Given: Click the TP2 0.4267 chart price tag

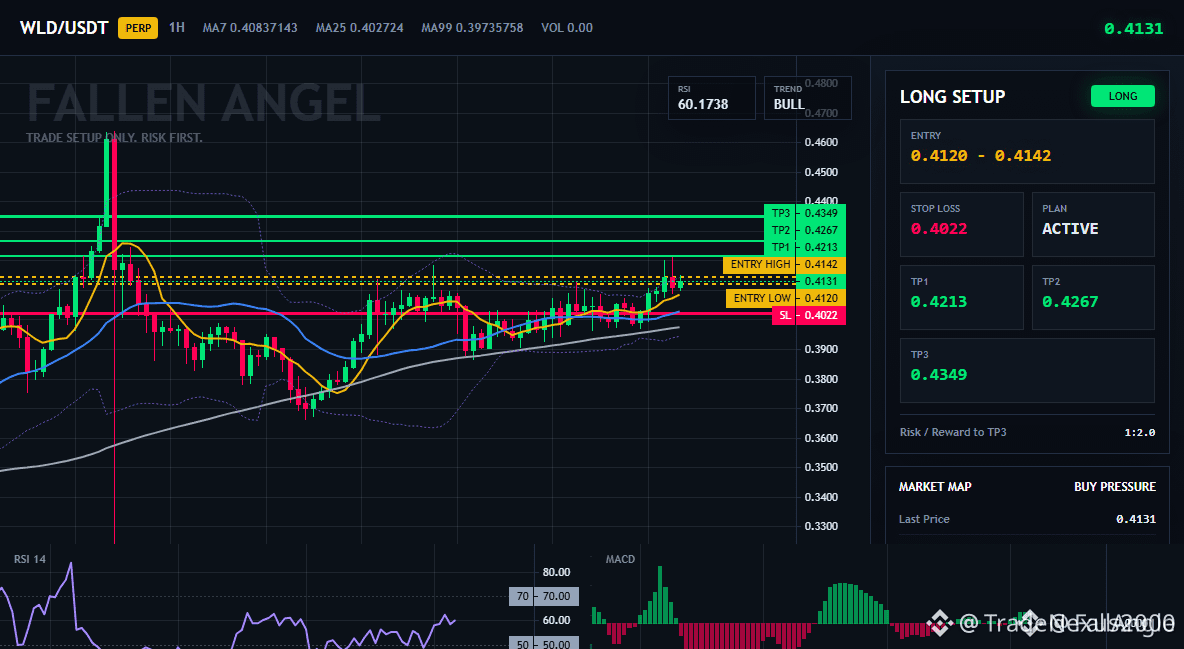Looking at the screenshot, I should pyautogui.click(x=805, y=230).
